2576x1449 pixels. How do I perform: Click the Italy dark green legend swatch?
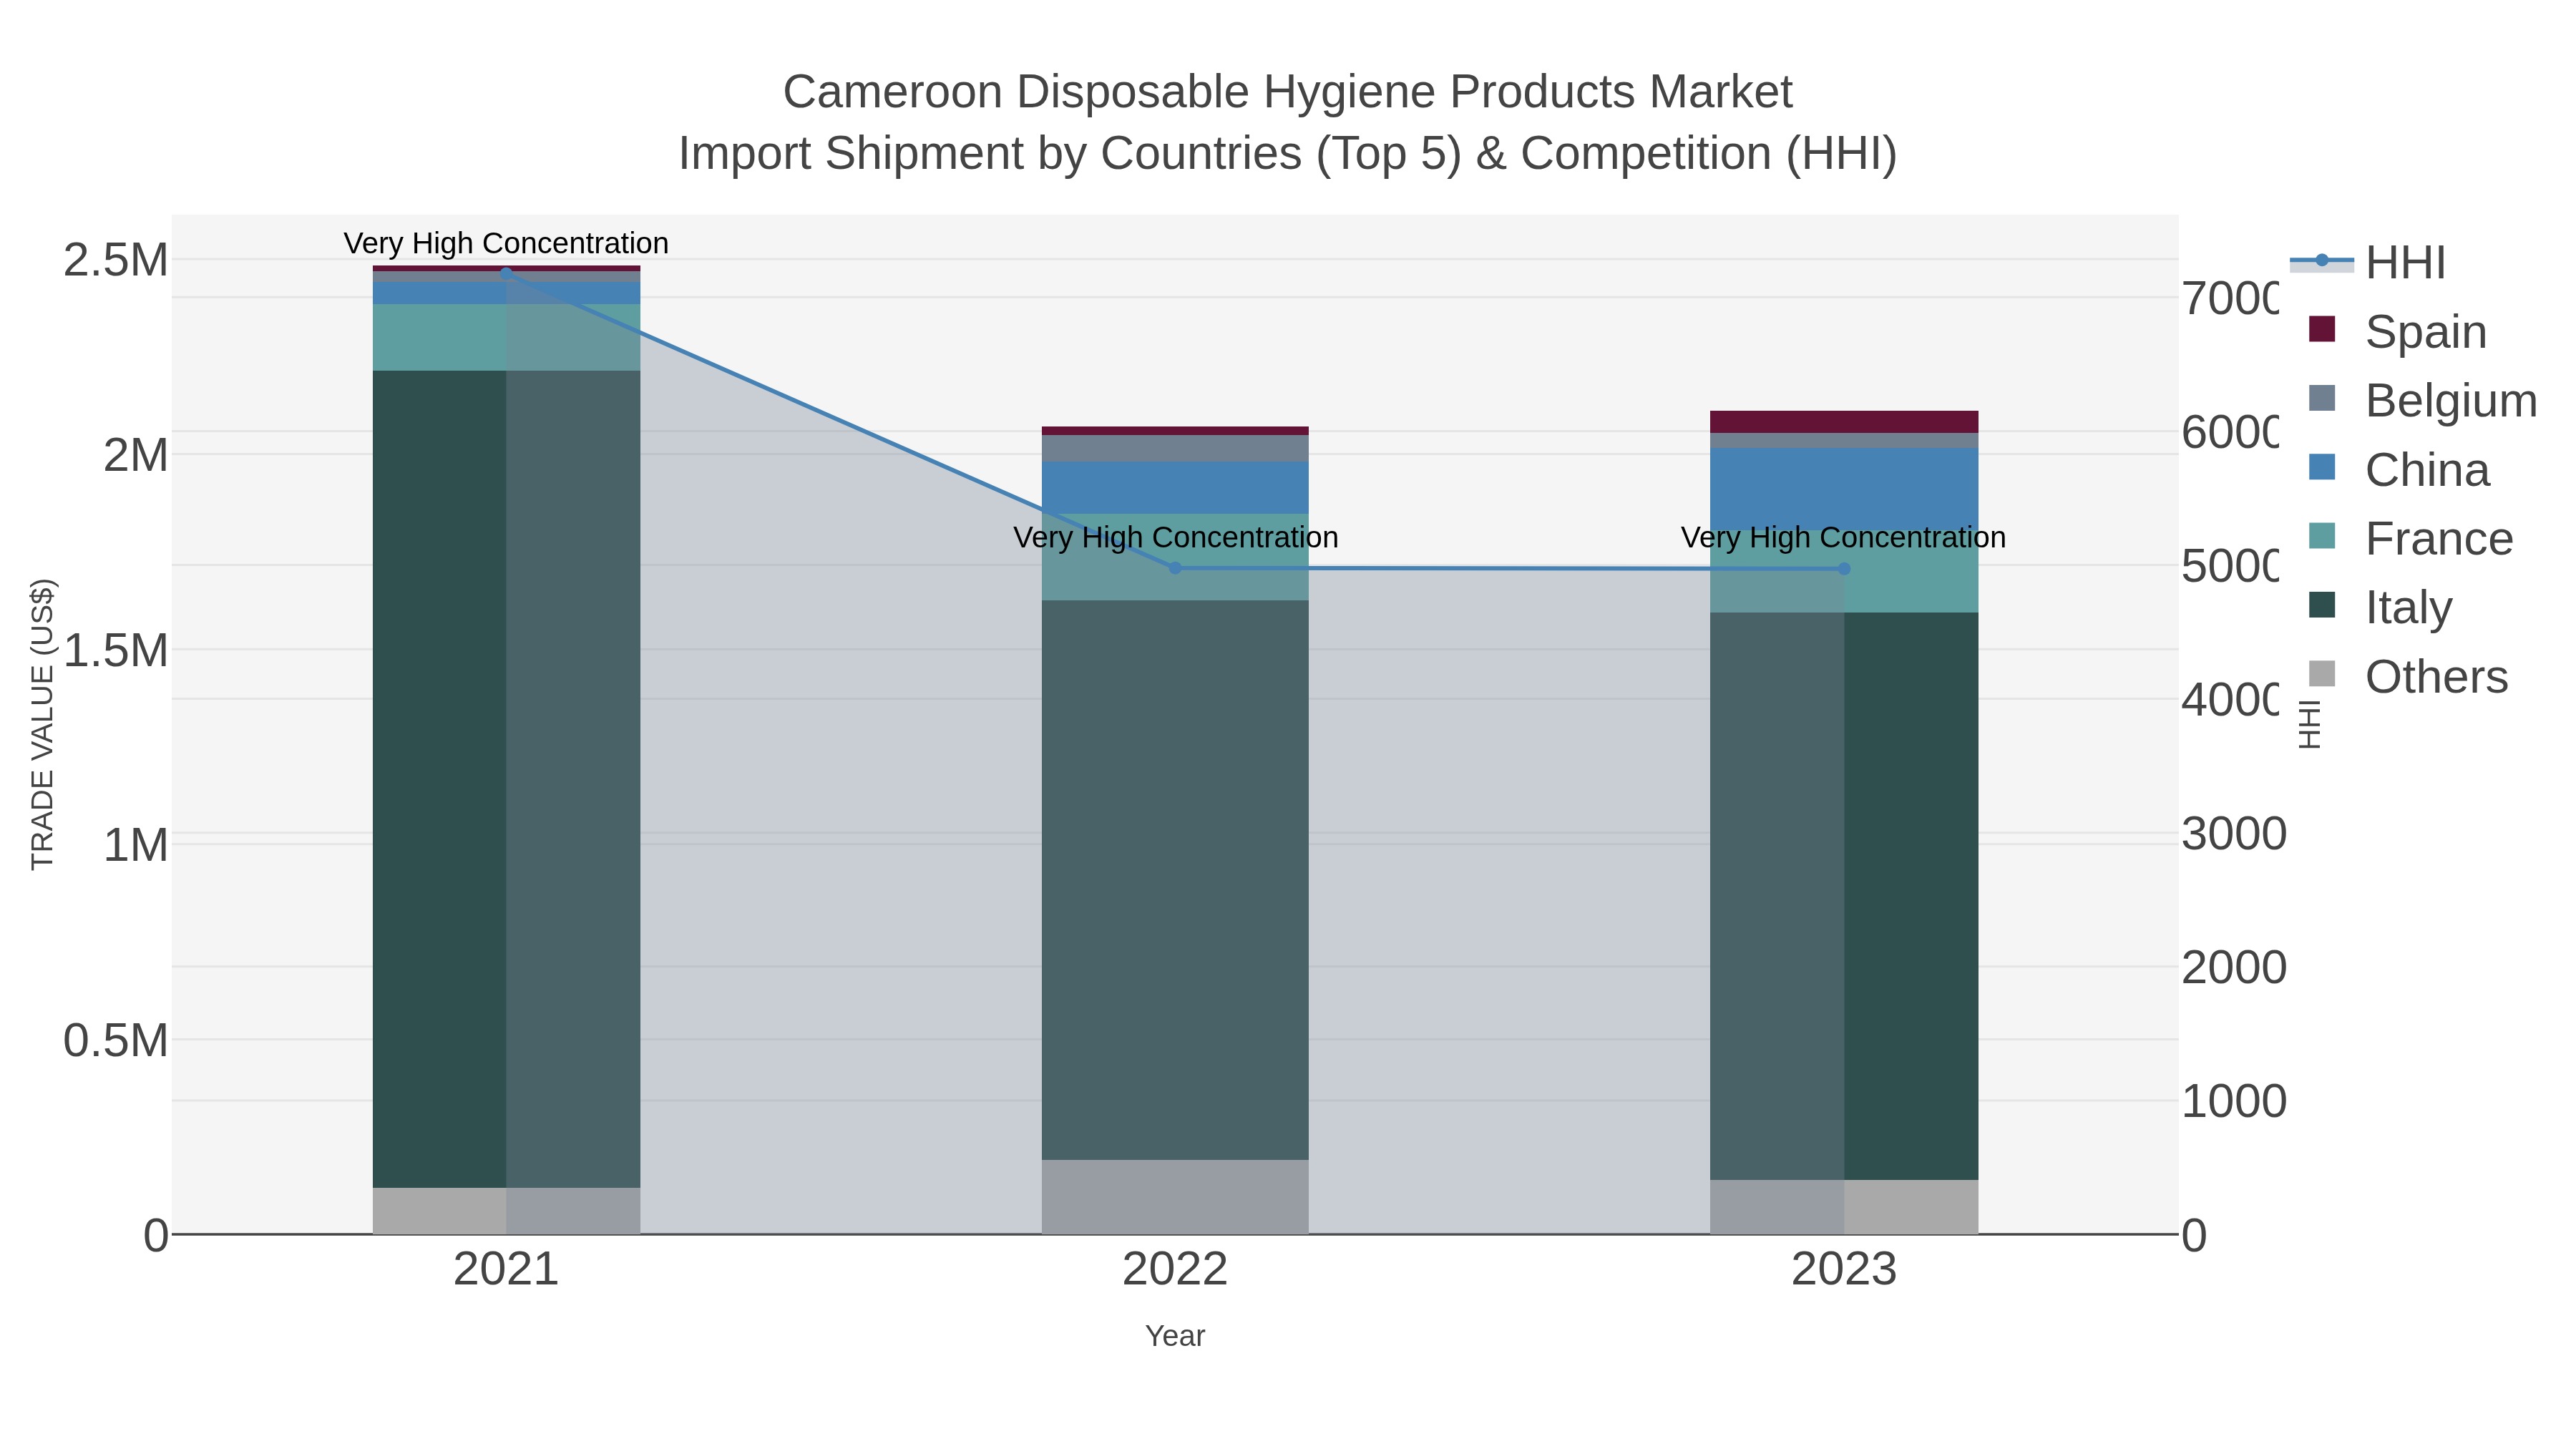pos(2322,605)
